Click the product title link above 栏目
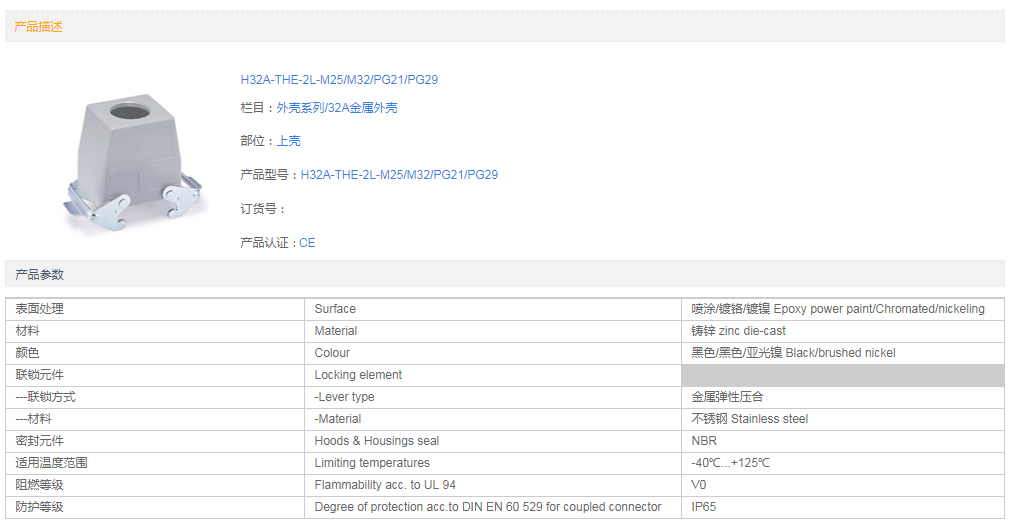Screen dimensions: 1011x529 point(339,80)
